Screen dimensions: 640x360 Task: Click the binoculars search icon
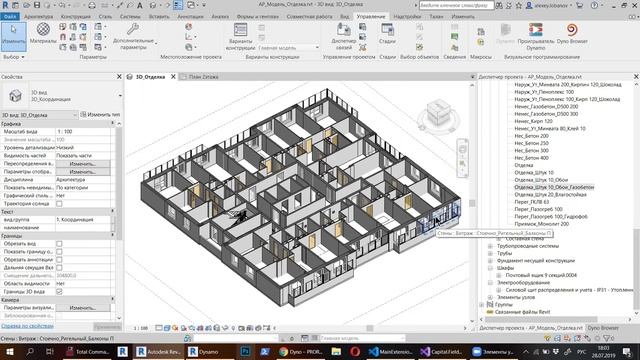coord(499,5)
